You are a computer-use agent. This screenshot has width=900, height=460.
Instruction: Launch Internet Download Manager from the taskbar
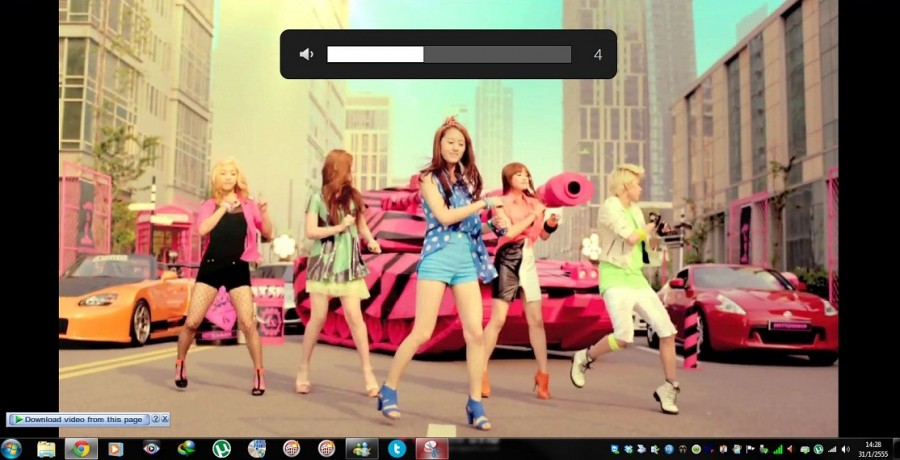coord(186,449)
